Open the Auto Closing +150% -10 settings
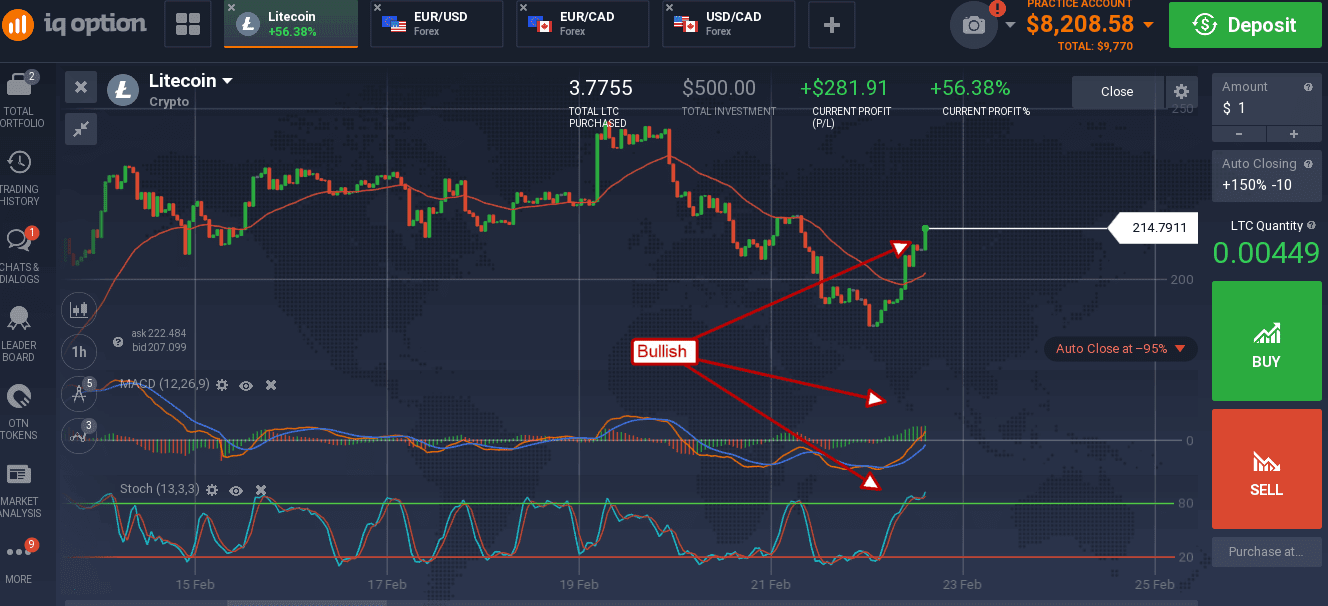 (x=1266, y=175)
